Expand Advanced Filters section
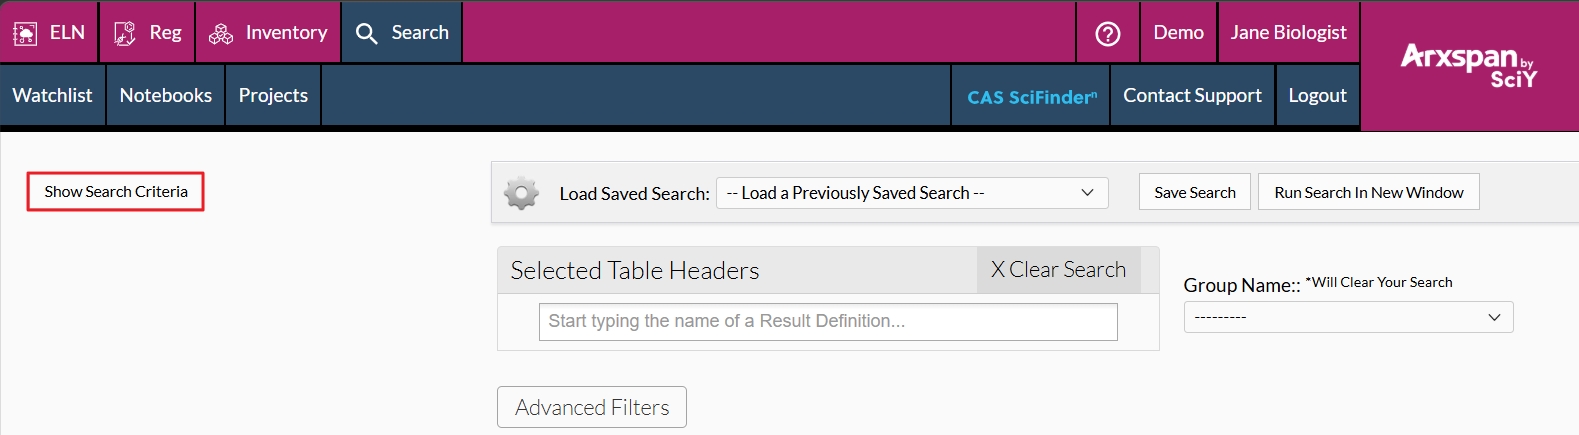 pyautogui.click(x=592, y=407)
